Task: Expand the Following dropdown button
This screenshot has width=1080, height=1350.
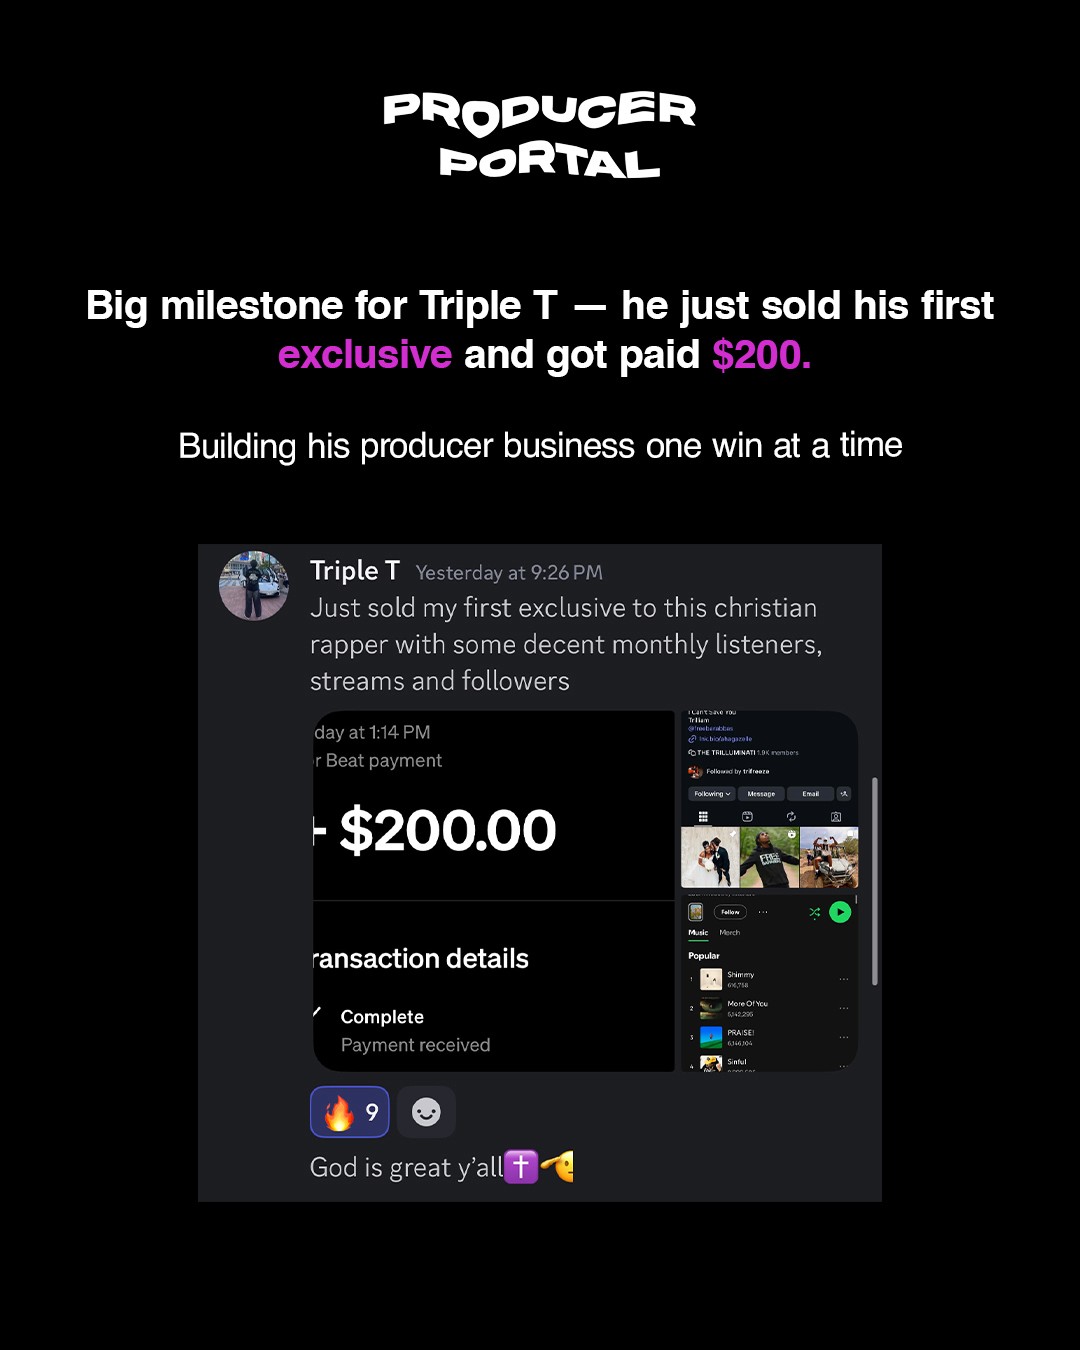Action: pos(712,794)
